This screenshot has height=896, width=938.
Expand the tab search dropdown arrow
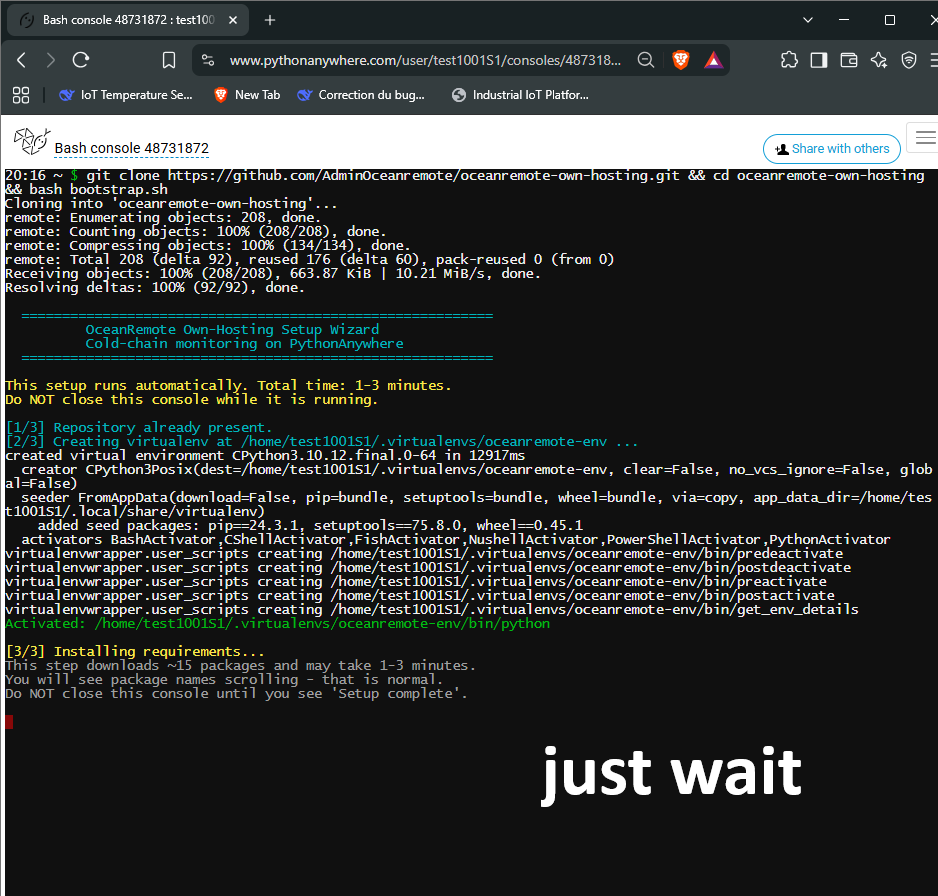808,20
